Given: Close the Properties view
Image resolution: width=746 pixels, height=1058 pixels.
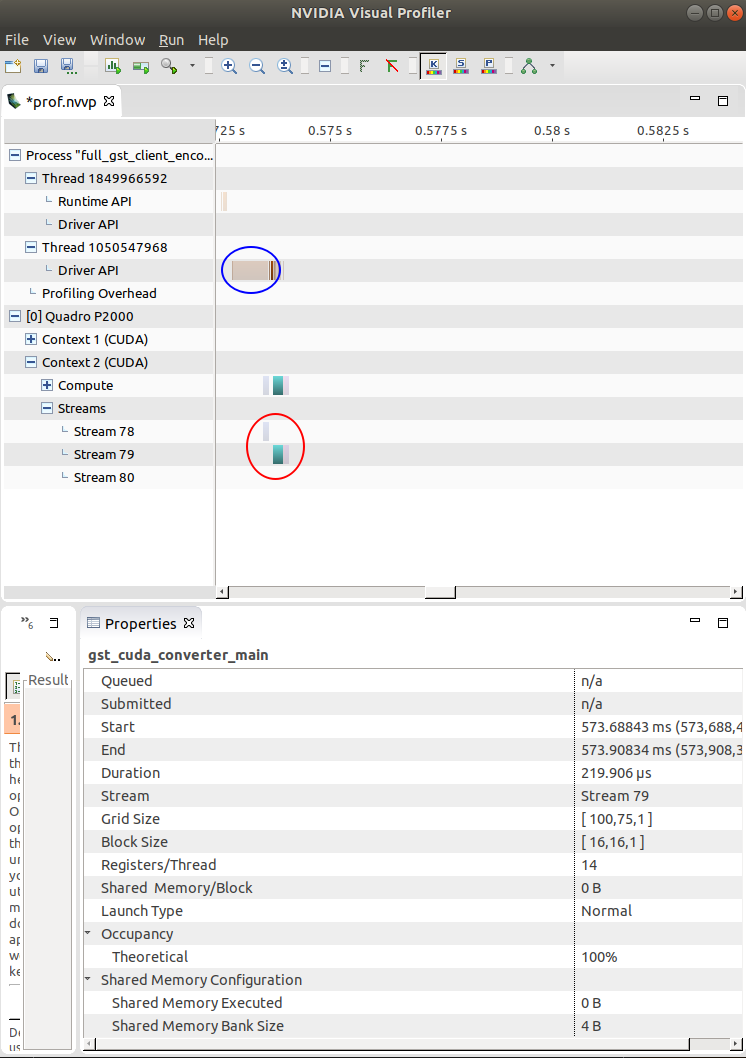Looking at the screenshot, I should [x=189, y=623].
